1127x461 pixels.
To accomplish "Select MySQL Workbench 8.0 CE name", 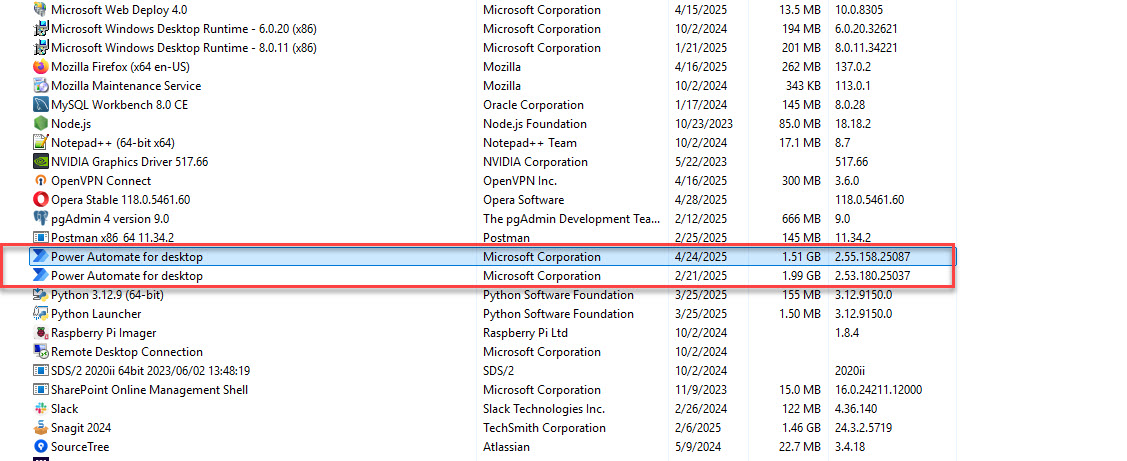I will (x=119, y=104).
